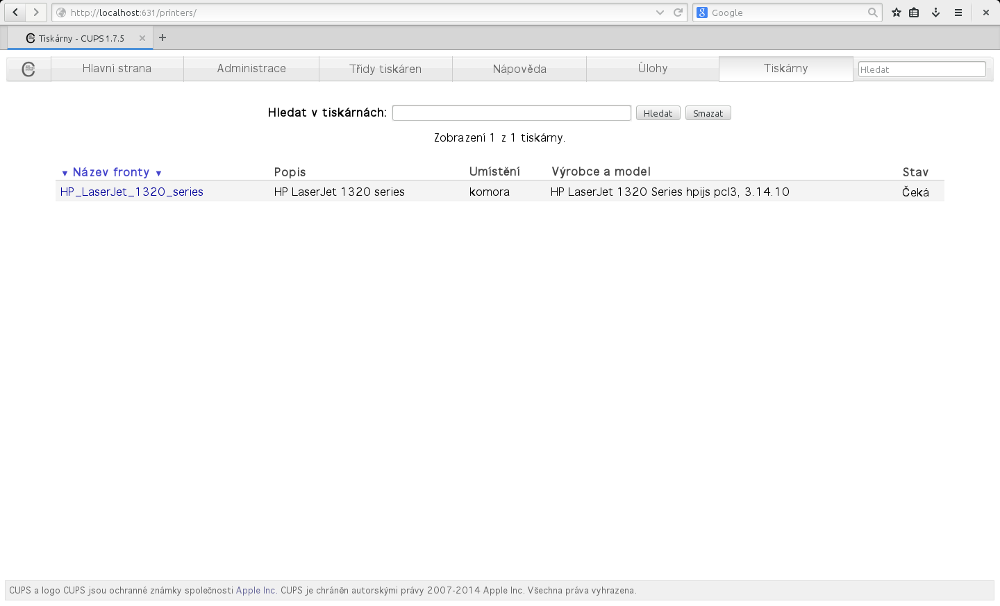Open the Administrace tab

pos(251,69)
